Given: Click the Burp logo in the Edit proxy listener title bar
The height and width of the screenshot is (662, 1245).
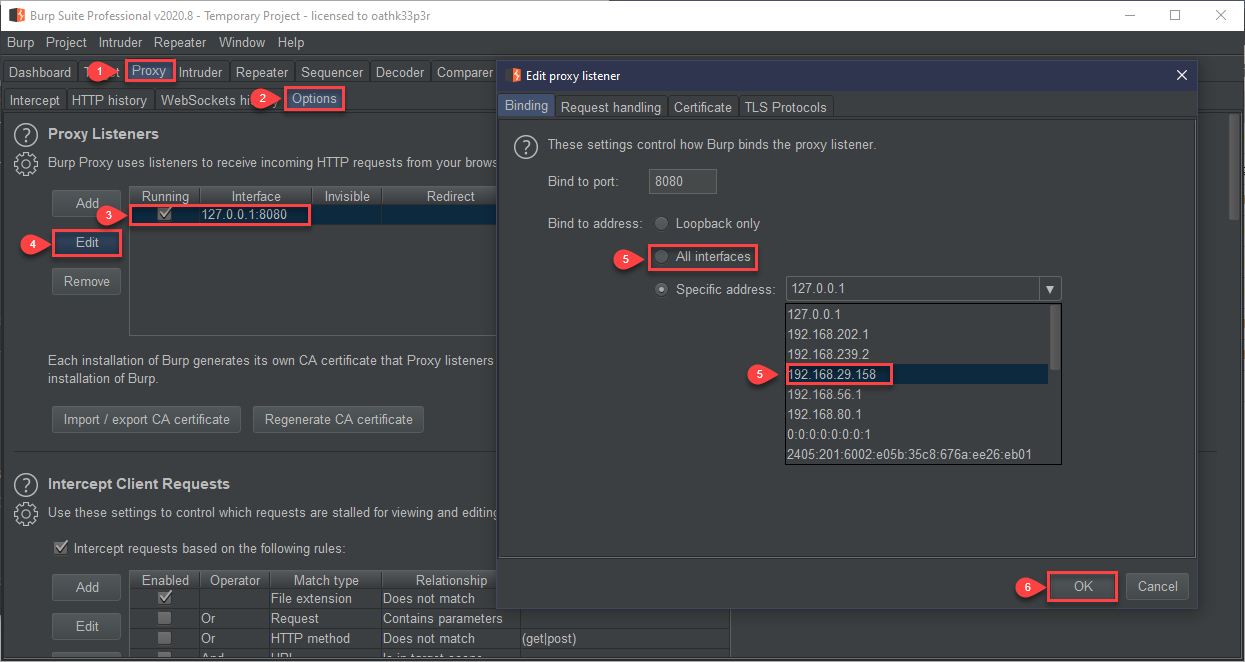Looking at the screenshot, I should pos(516,75).
